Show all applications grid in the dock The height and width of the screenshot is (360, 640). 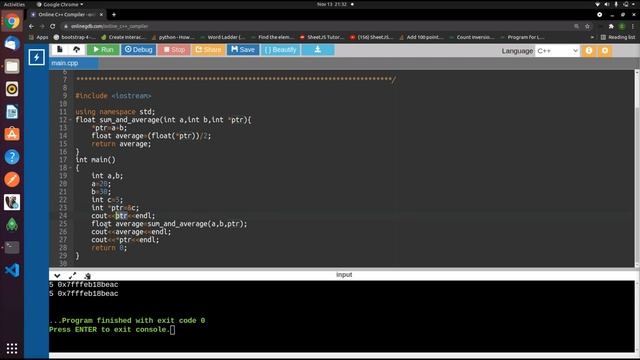pyautogui.click(x=12, y=348)
